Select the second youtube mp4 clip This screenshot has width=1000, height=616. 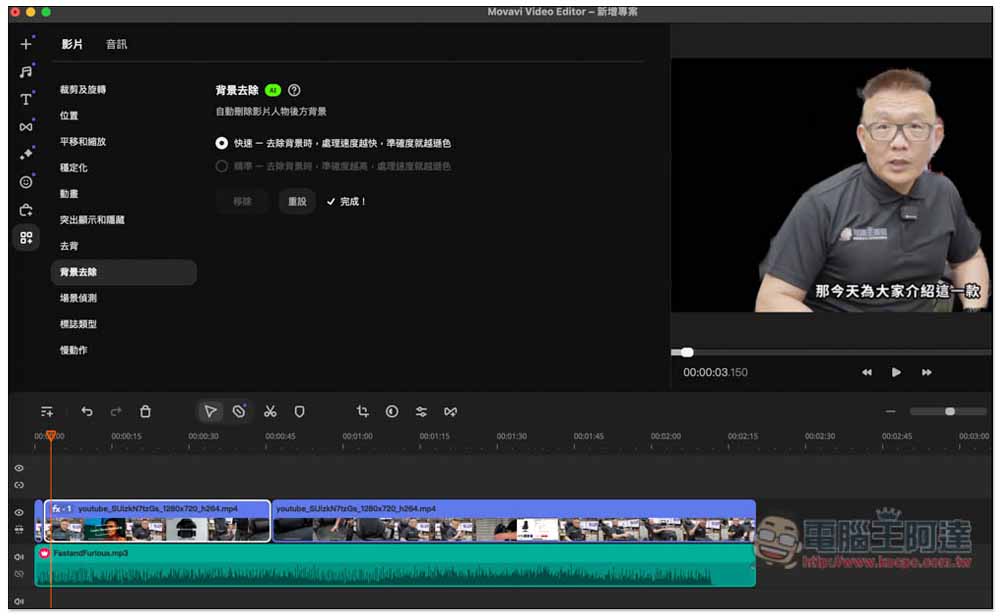click(x=514, y=521)
